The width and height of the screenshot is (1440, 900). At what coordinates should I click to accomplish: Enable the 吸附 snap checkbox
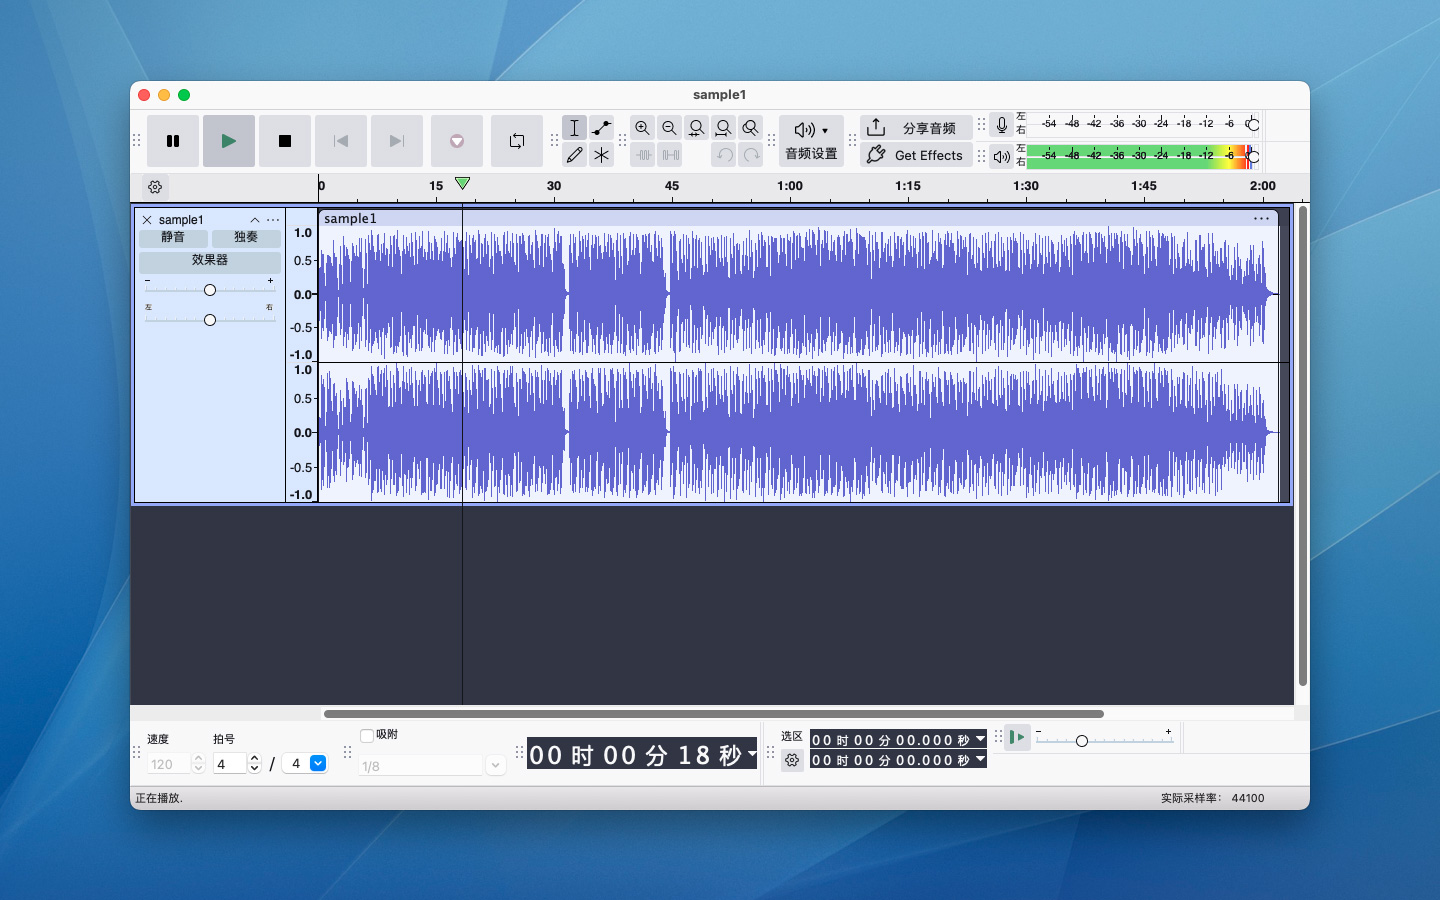367,736
